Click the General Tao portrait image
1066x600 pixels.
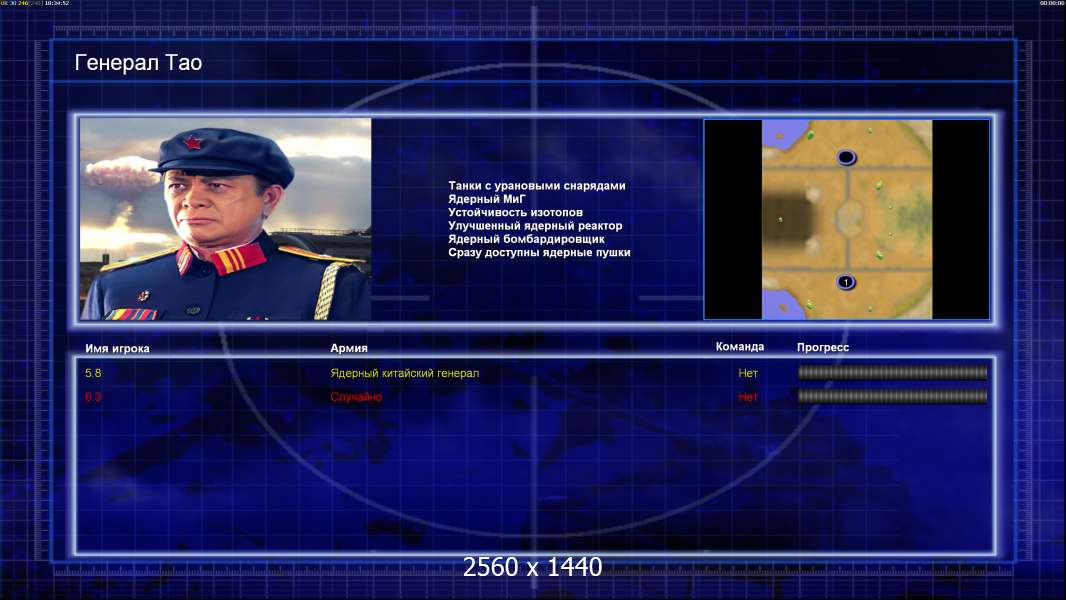tap(226, 219)
